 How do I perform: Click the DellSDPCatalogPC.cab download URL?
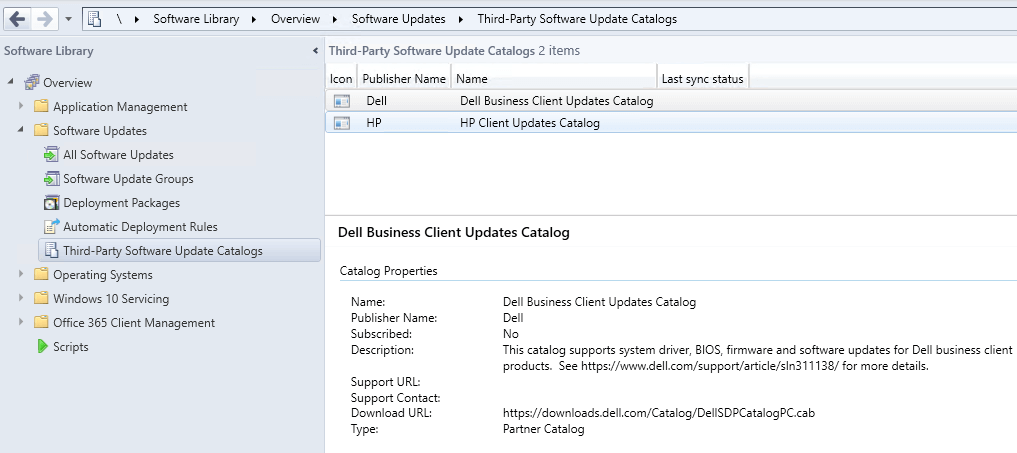point(658,413)
